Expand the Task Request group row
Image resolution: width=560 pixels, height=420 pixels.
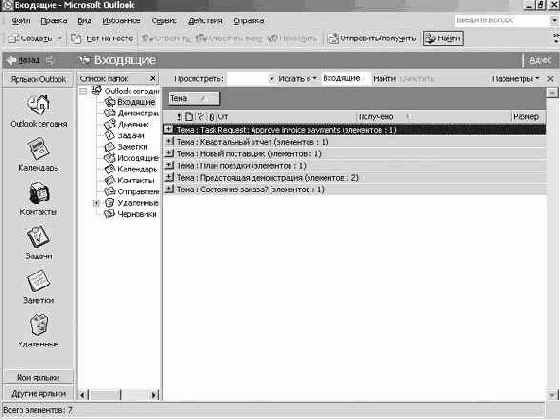[x=168, y=129]
